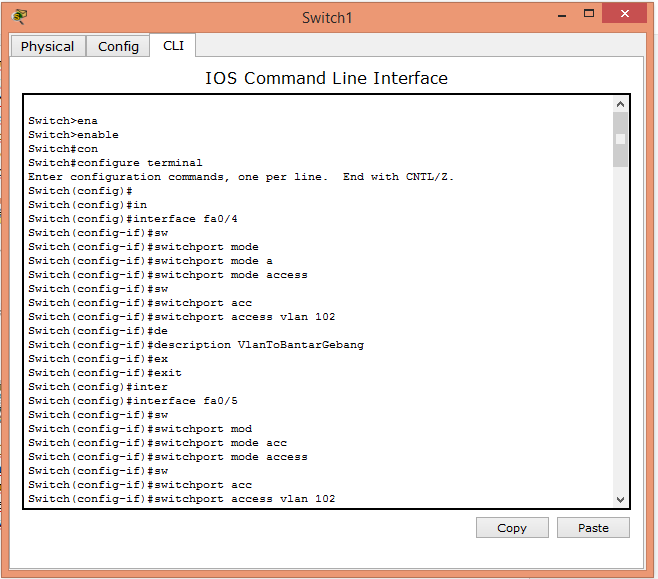Image resolution: width=658 pixels, height=579 pixels.
Task: Click the Paste button
Action: coord(593,527)
